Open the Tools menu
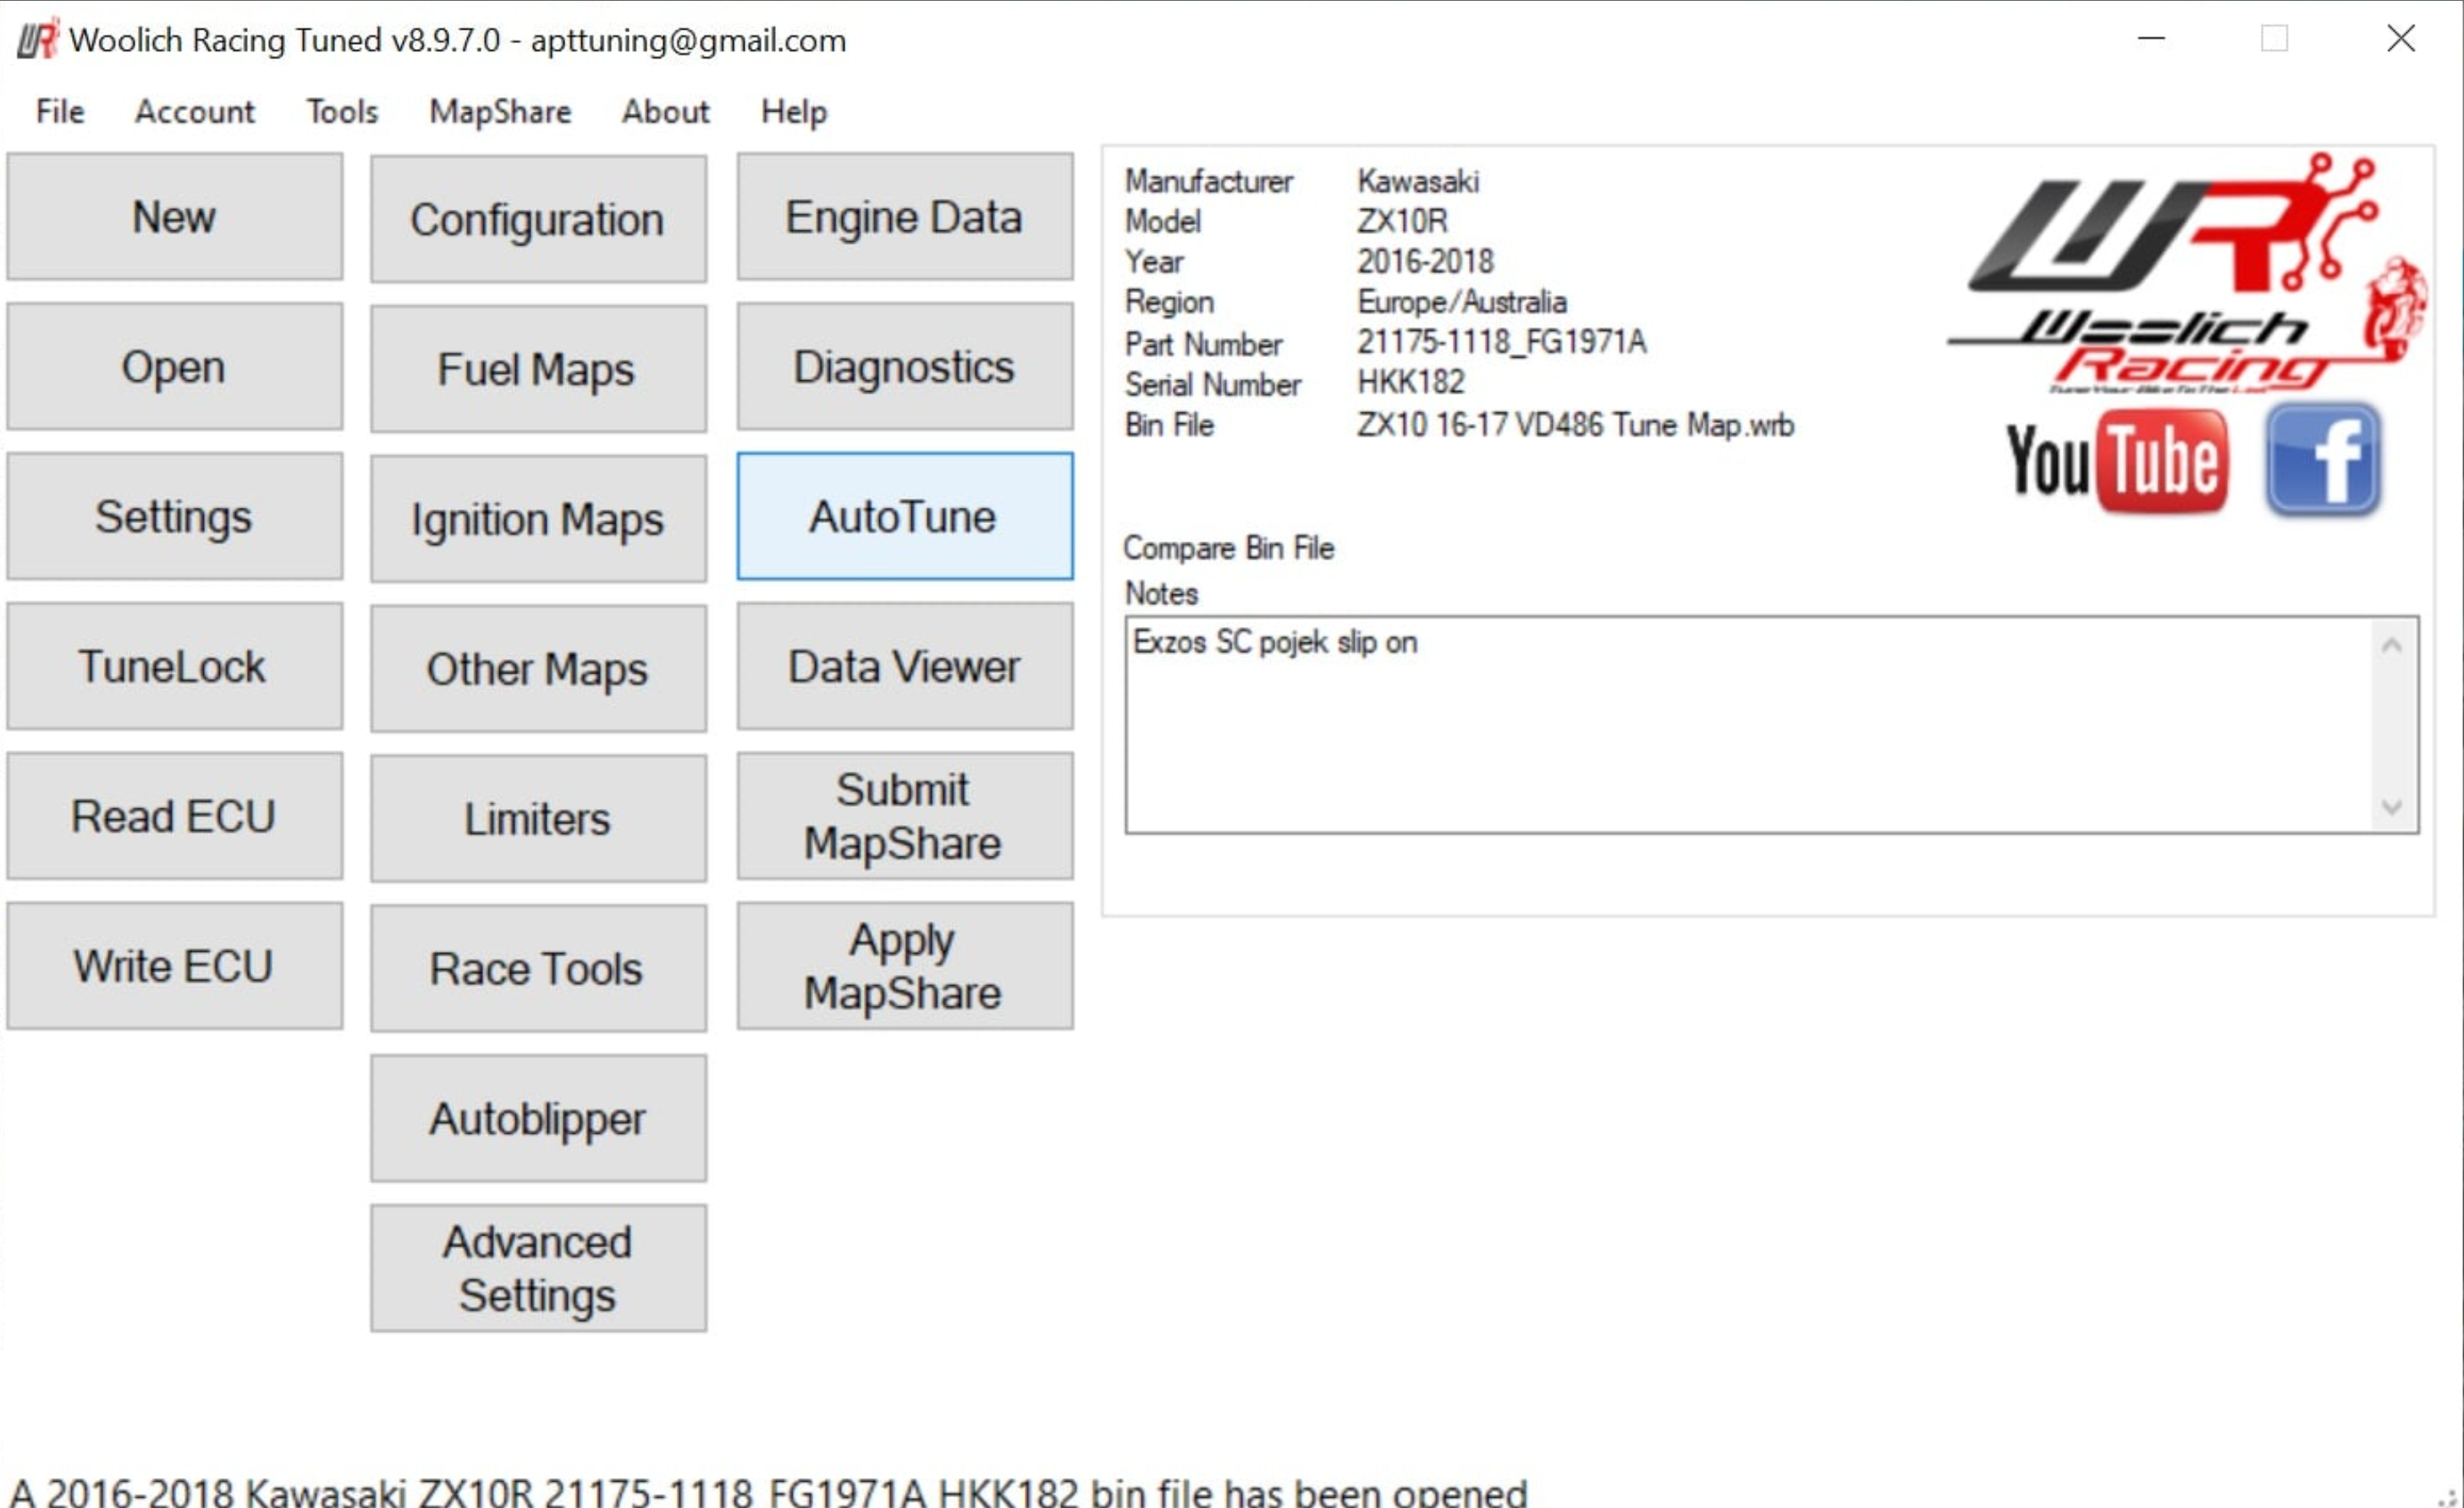 tap(342, 111)
